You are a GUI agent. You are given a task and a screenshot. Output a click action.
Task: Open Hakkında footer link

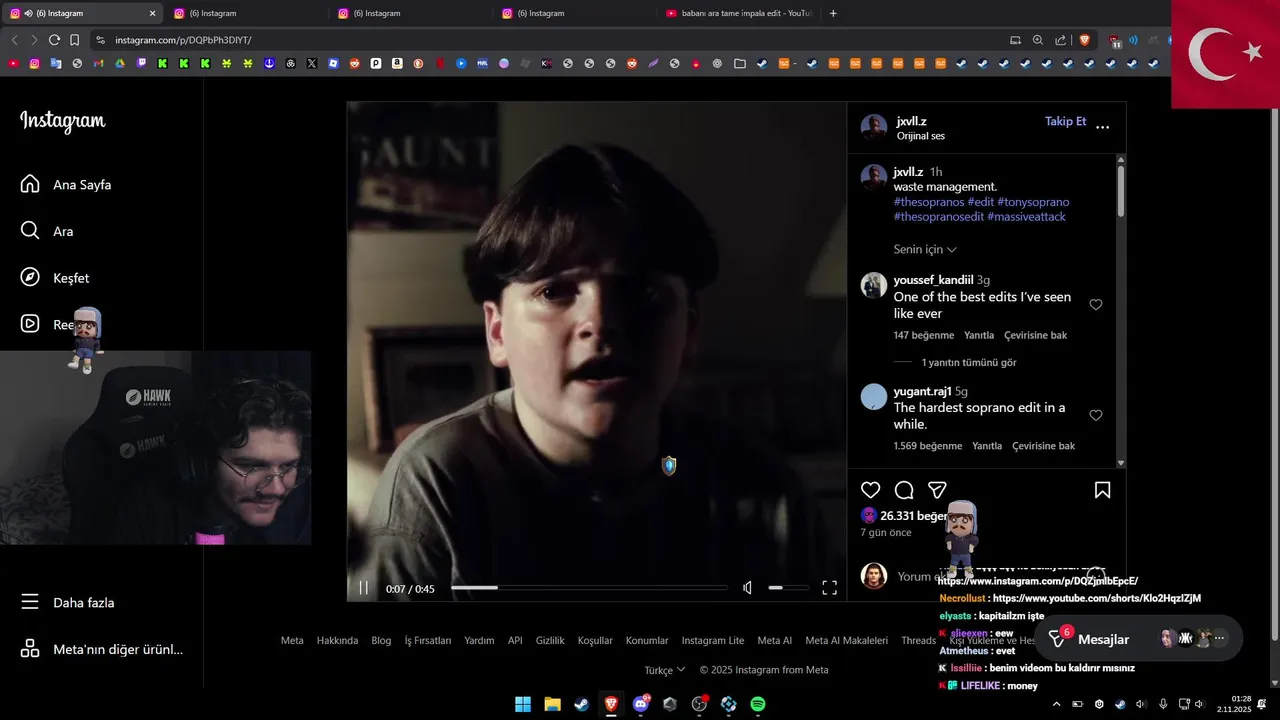coord(337,641)
